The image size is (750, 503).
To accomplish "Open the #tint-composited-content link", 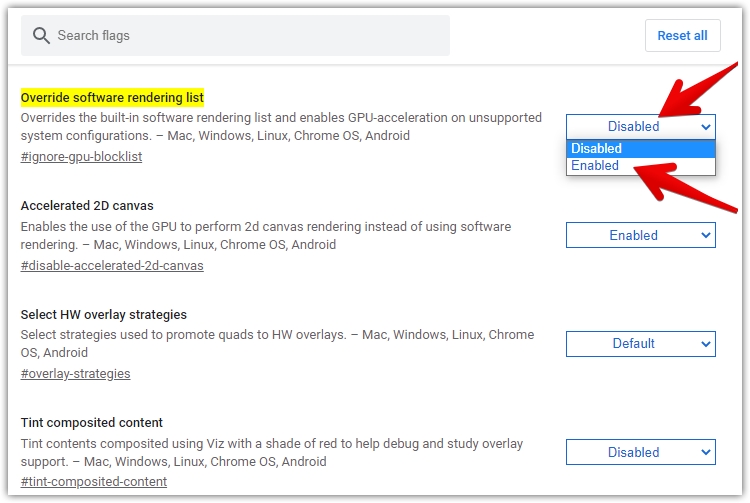I will pos(94,481).
